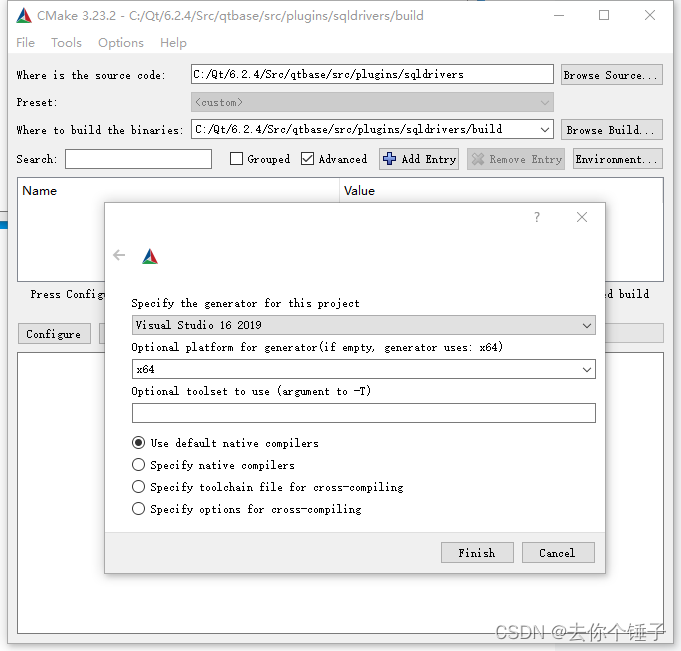Select Specify native compilers option
The image size is (681, 651).
[x=138, y=465]
